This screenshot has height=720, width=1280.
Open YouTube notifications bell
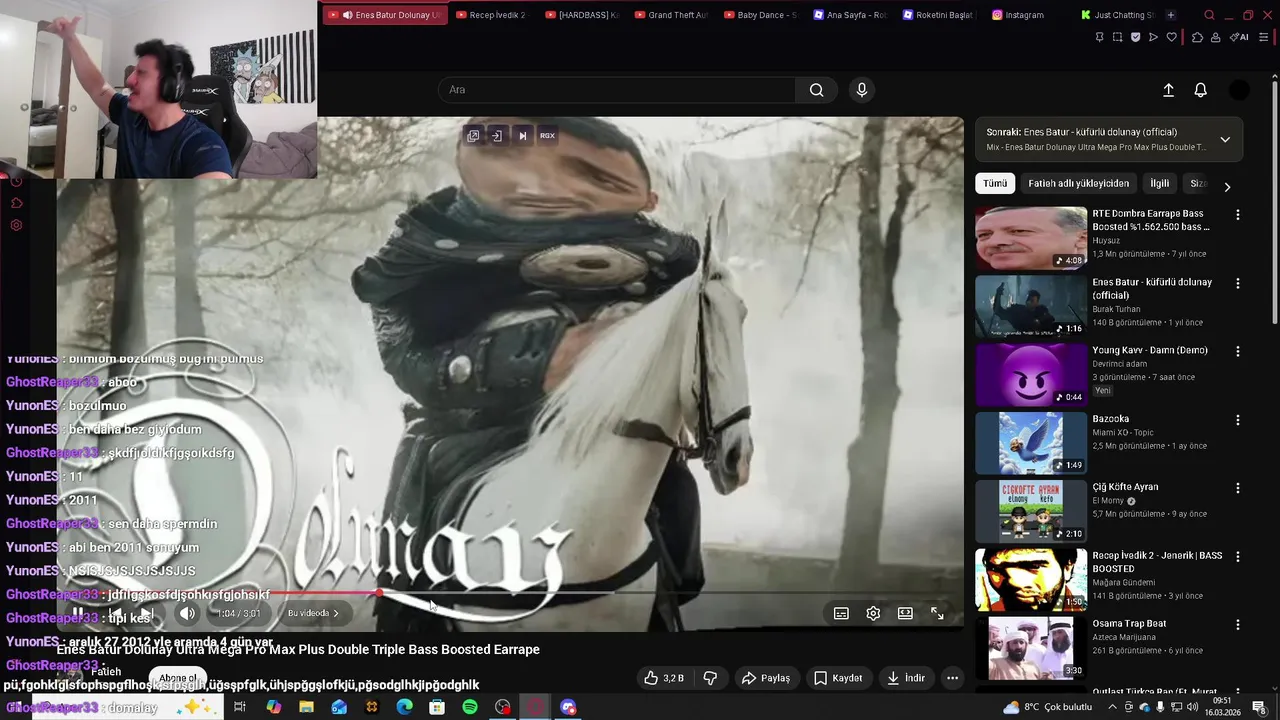coord(1201,90)
